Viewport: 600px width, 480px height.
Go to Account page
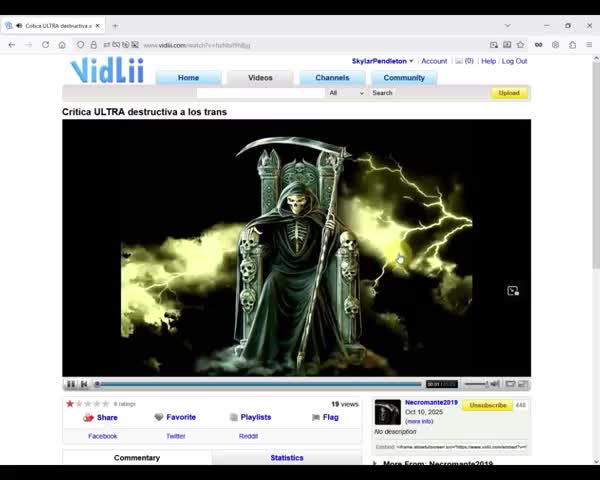tap(434, 61)
